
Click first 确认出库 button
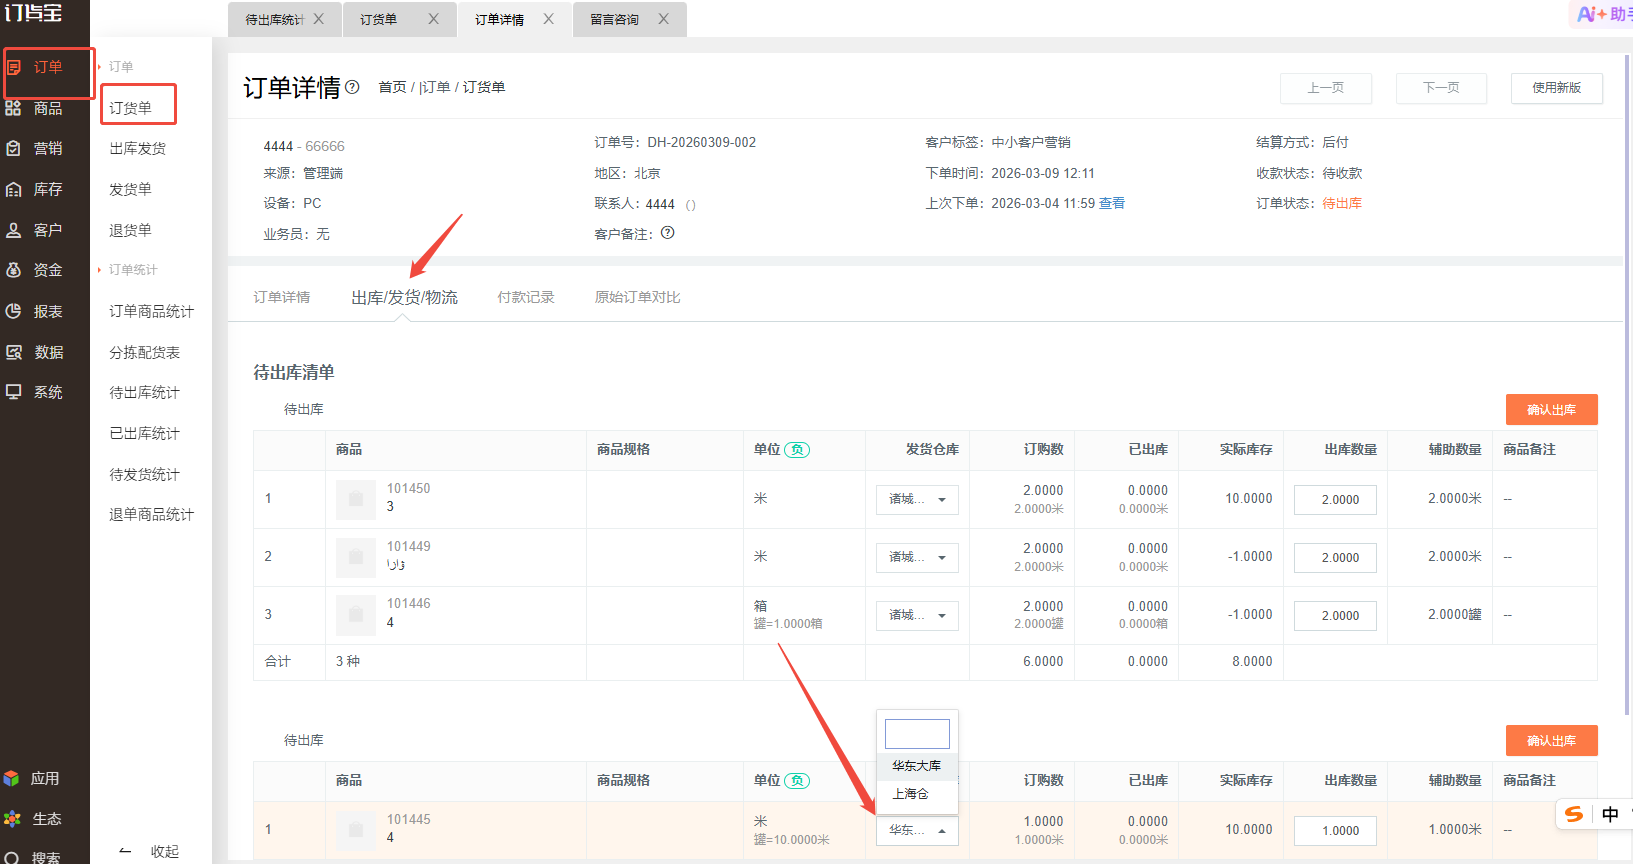tap(1551, 410)
